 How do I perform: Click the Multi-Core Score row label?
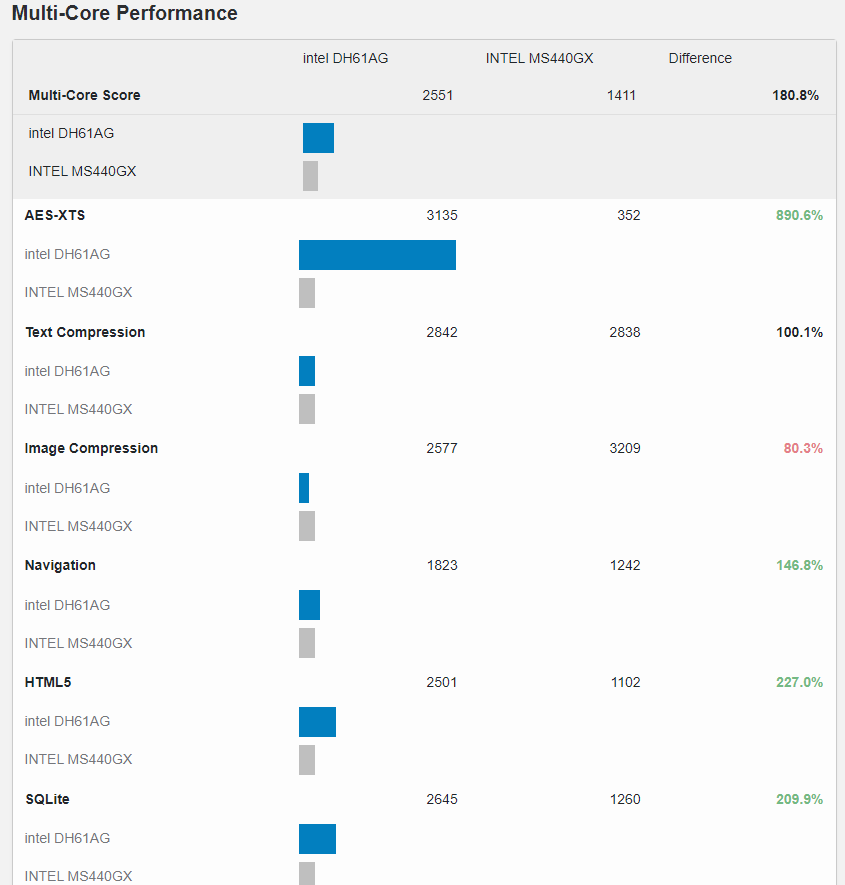(85, 95)
